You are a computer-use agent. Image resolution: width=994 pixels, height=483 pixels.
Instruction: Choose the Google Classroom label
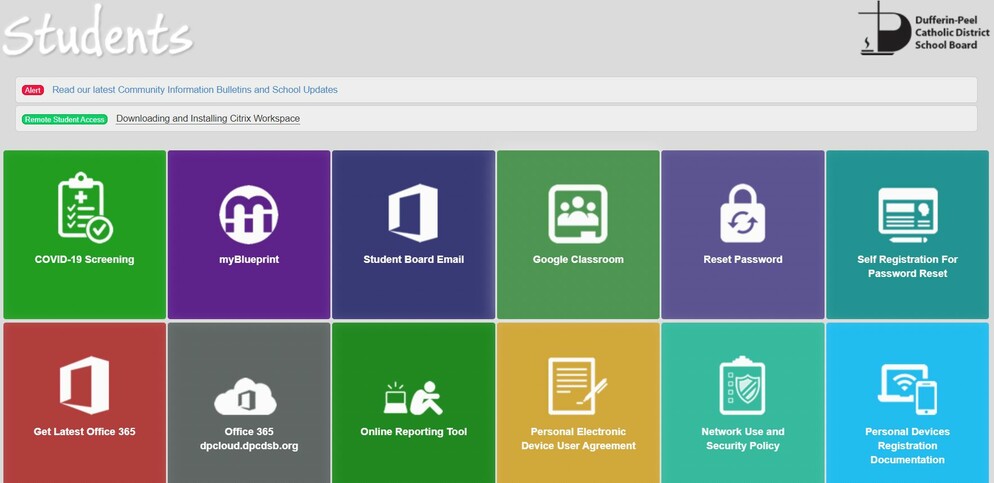coord(578,259)
